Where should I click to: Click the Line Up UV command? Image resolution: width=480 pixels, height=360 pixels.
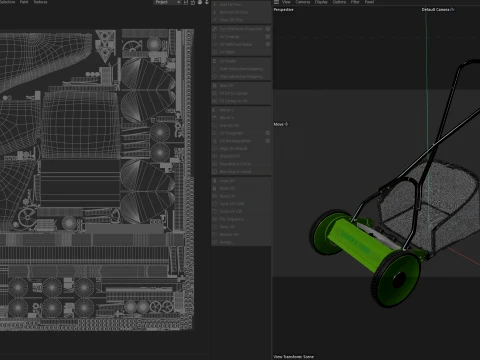(x=241, y=126)
